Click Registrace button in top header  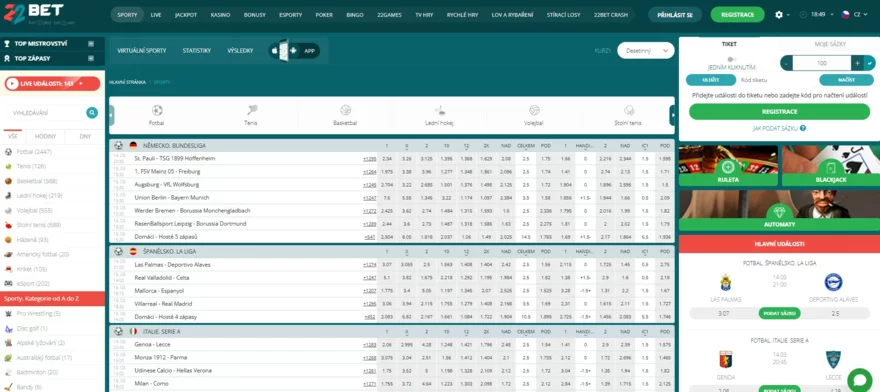coord(737,15)
